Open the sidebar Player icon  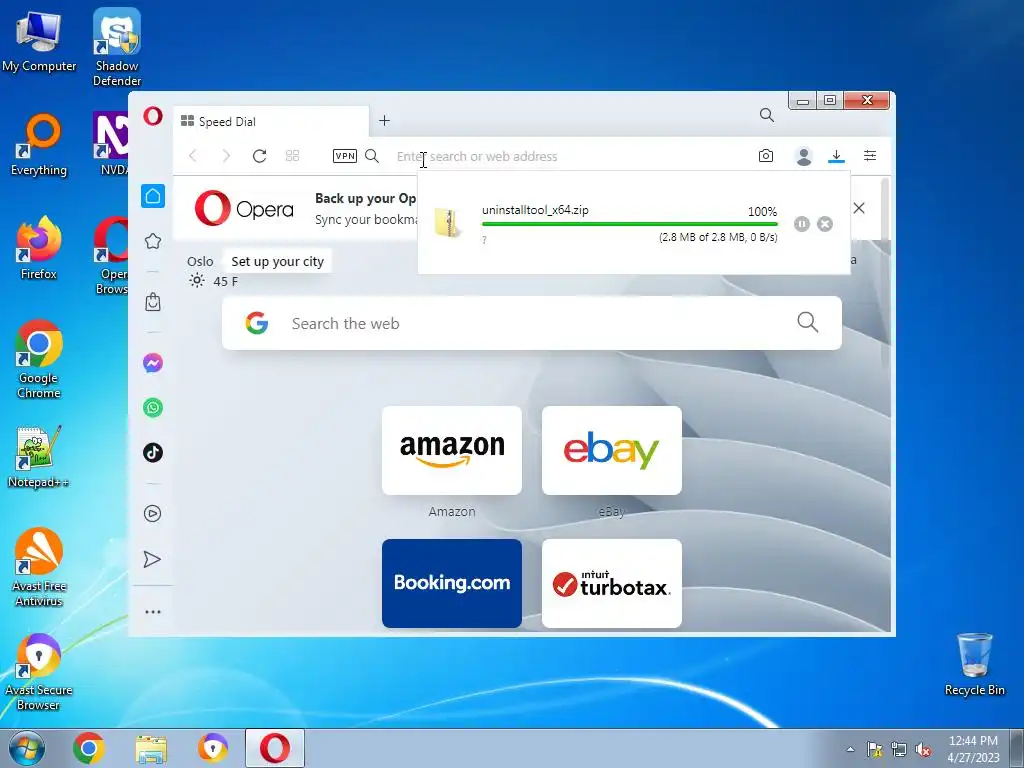pos(153,513)
